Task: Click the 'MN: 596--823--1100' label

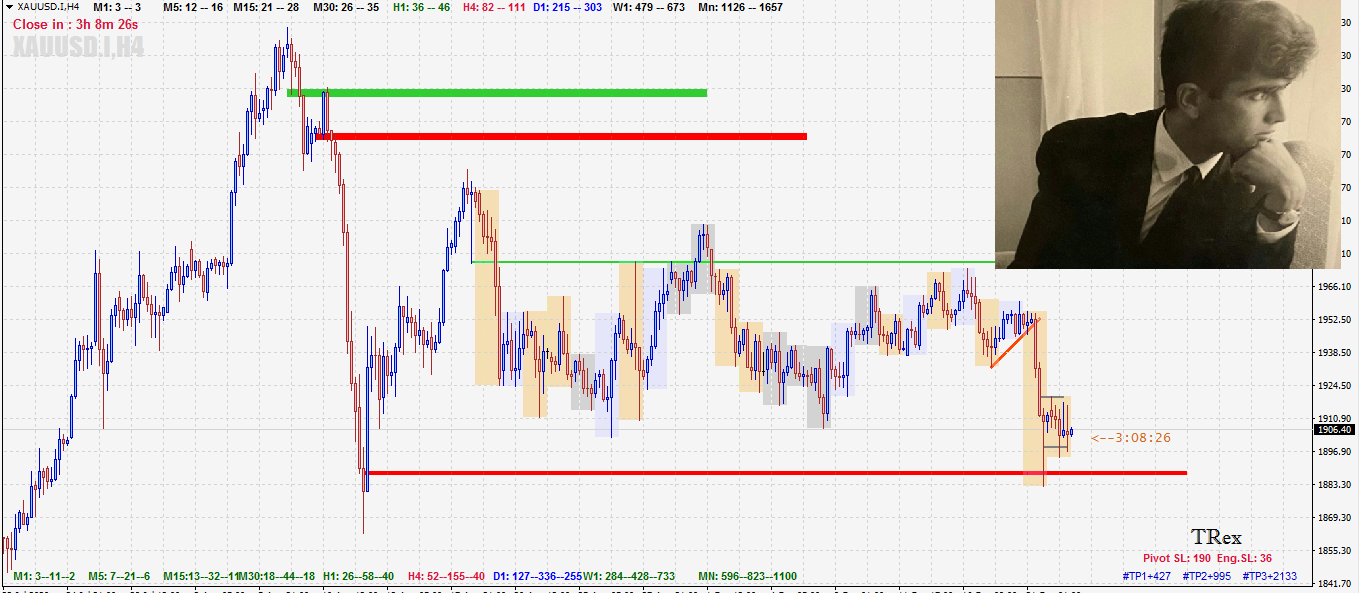Action: point(747,577)
